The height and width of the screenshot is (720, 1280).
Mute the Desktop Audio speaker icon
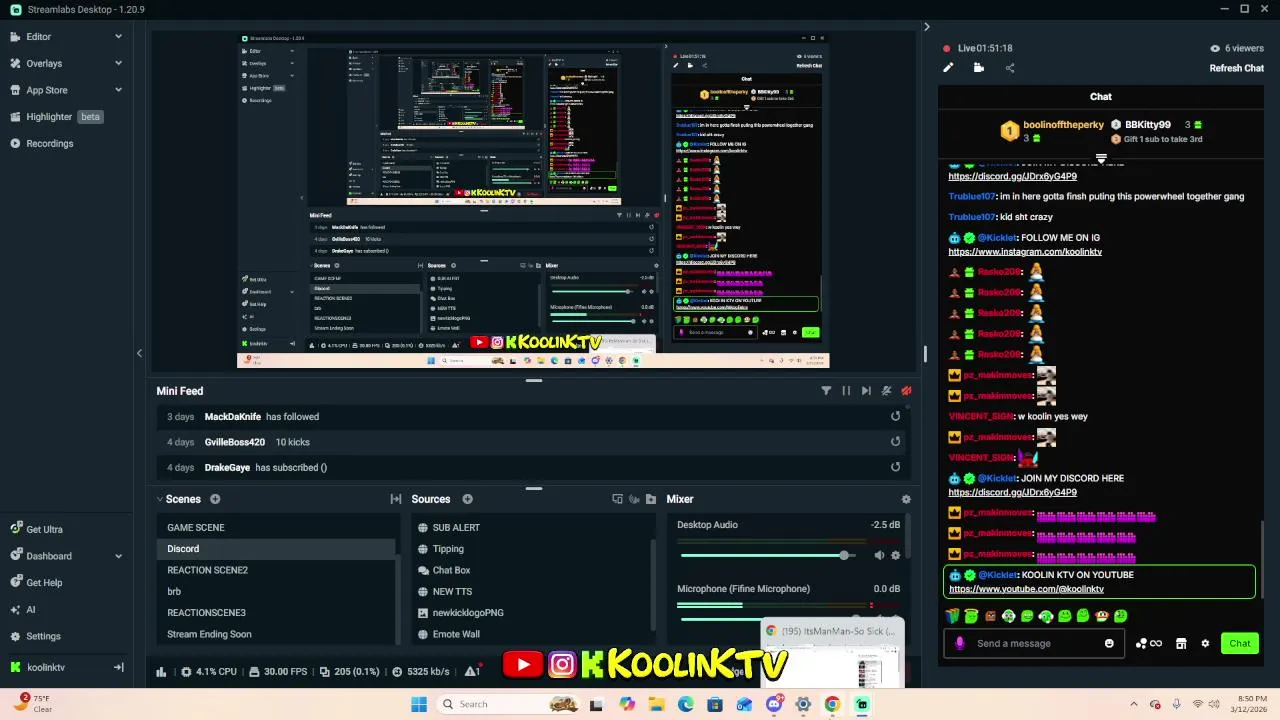[x=879, y=555]
